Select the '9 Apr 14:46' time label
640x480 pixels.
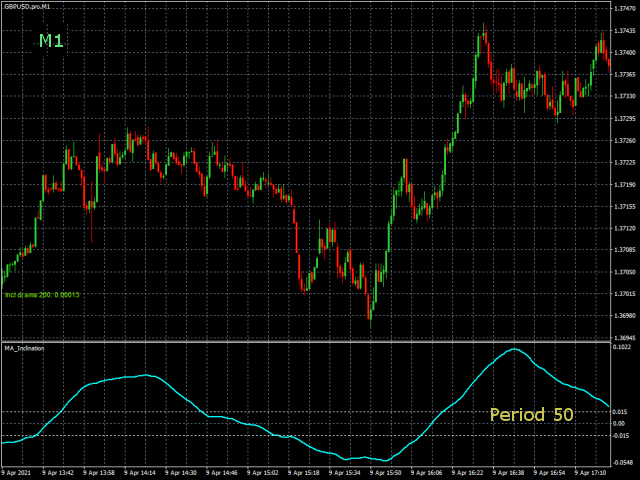click(x=222, y=473)
